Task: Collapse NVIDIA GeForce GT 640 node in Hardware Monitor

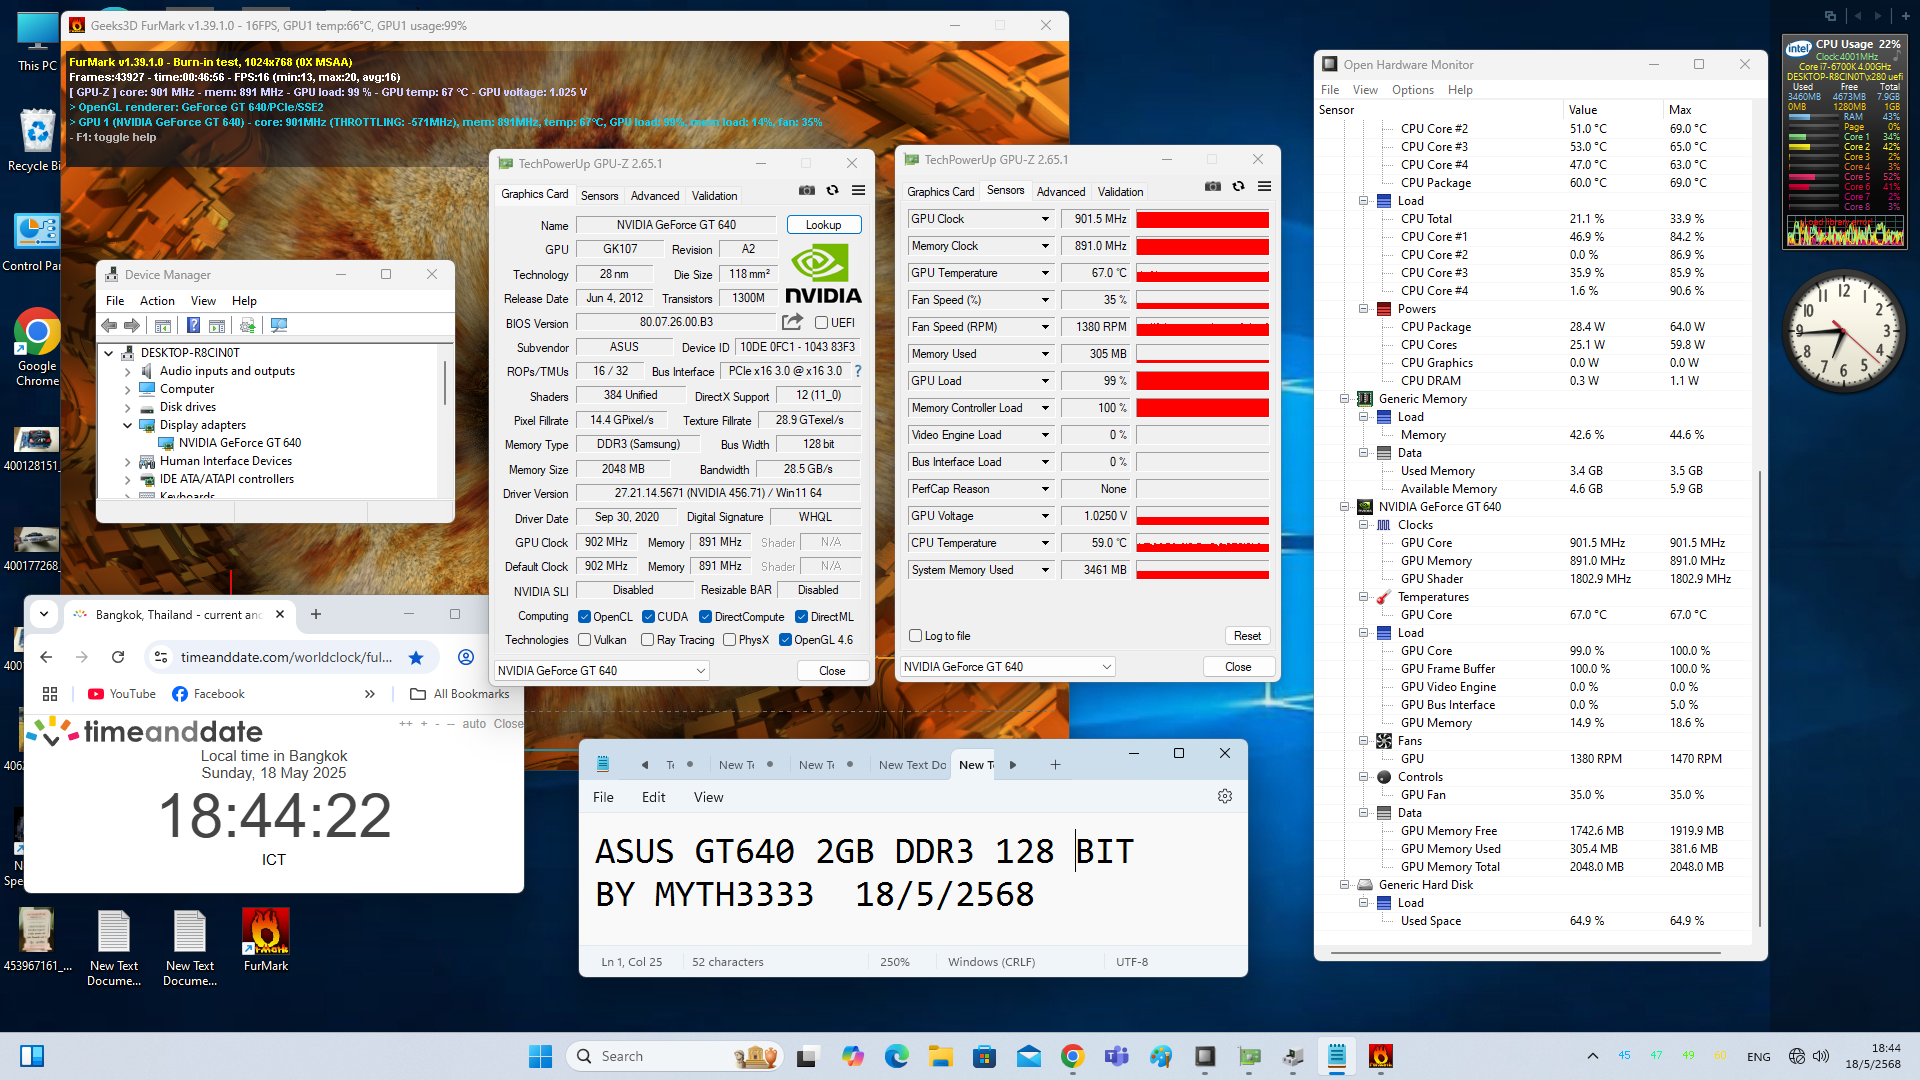Action: click(1345, 507)
